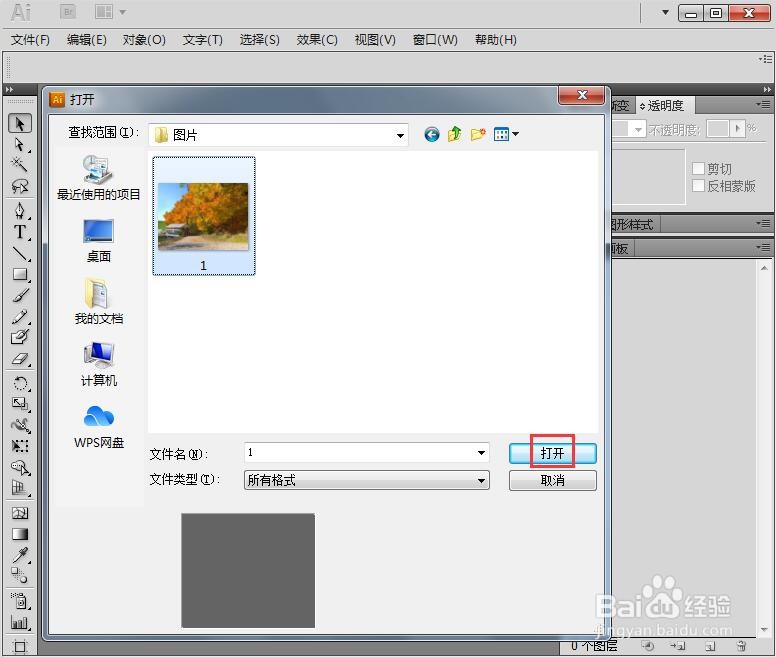This screenshot has height=658, width=776.
Task: Go back to the previous folder
Action: (x=432, y=134)
